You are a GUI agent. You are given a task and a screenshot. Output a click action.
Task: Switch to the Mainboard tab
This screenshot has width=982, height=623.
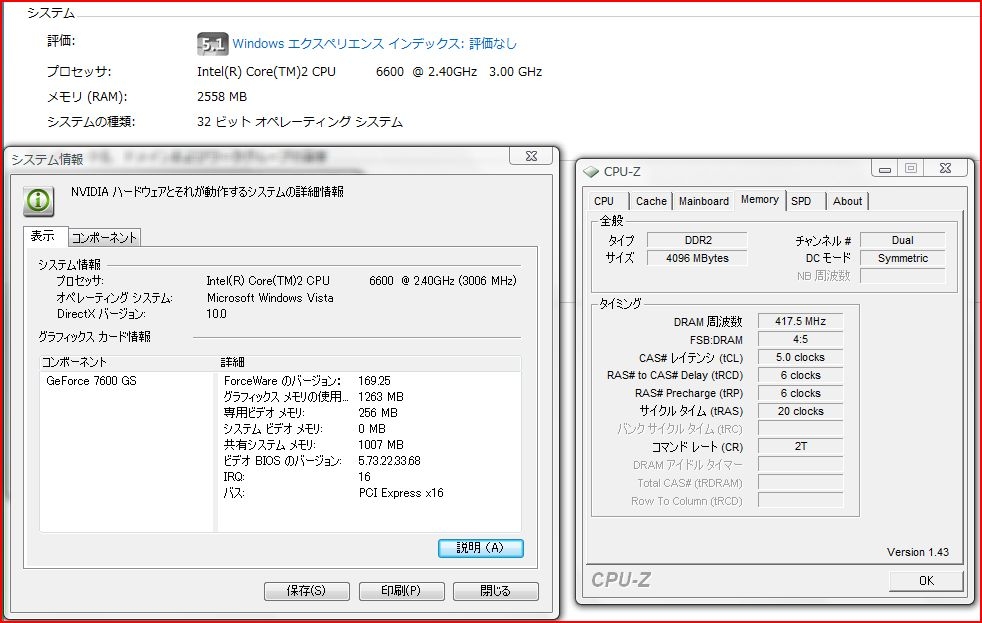(704, 201)
